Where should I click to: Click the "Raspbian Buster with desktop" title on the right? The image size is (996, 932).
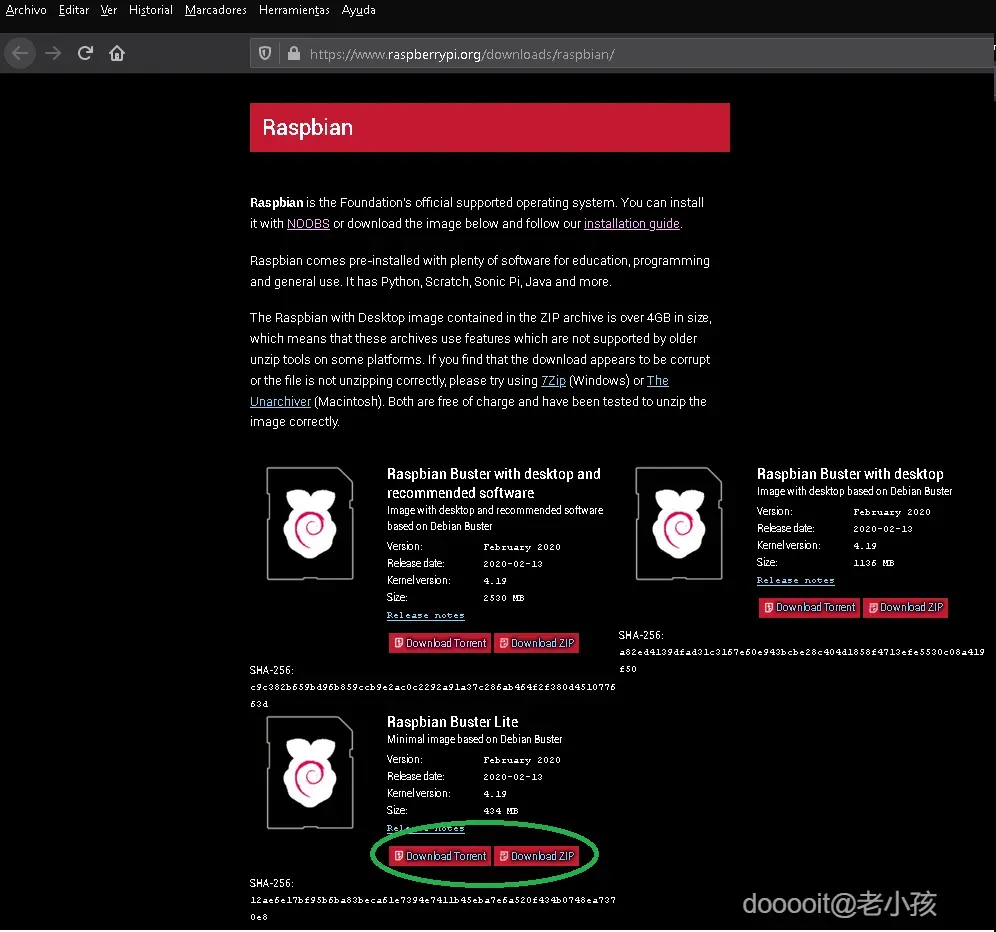coord(850,474)
